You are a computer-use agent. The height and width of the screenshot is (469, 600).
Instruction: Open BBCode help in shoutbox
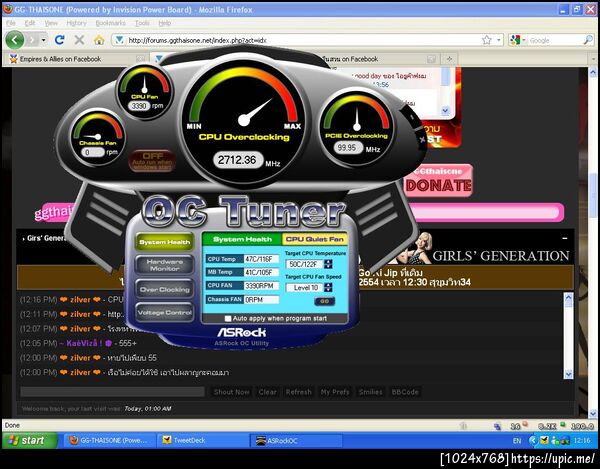point(405,392)
